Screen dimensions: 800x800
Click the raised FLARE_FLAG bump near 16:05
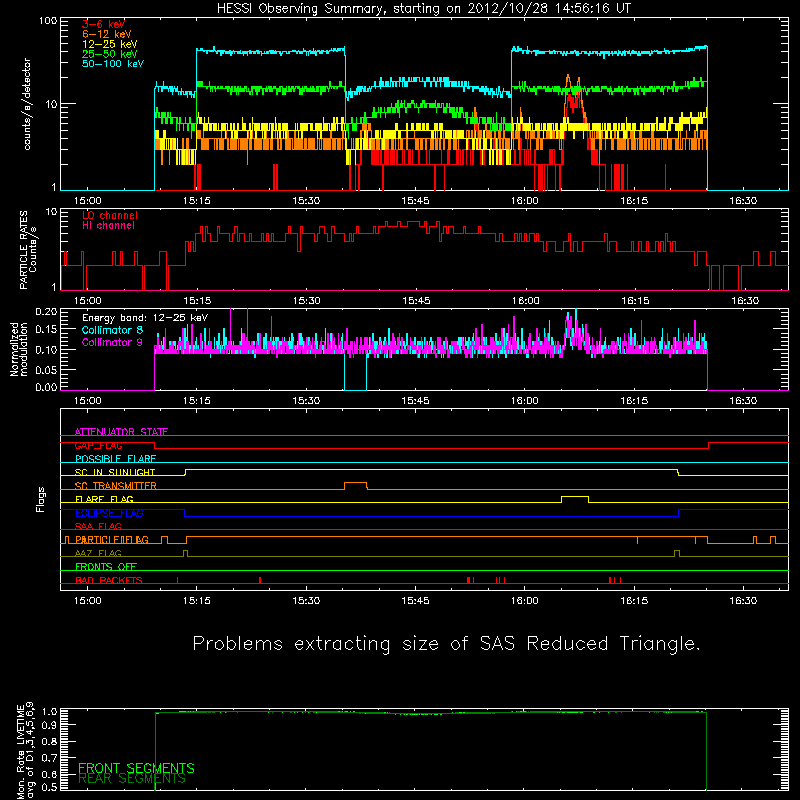point(575,497)
